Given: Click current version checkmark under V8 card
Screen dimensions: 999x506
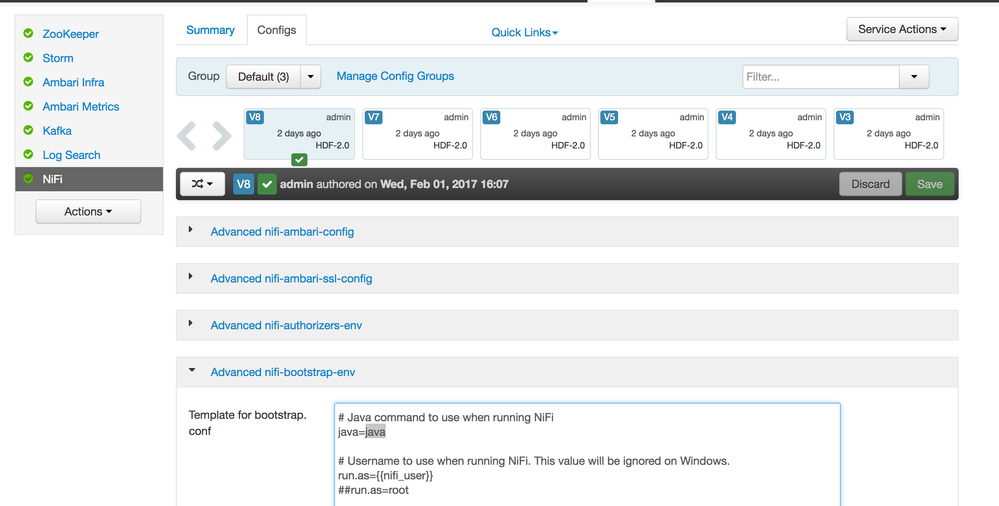Looking at the screenshot, I should pyautogui.click(x=299, y=159).
